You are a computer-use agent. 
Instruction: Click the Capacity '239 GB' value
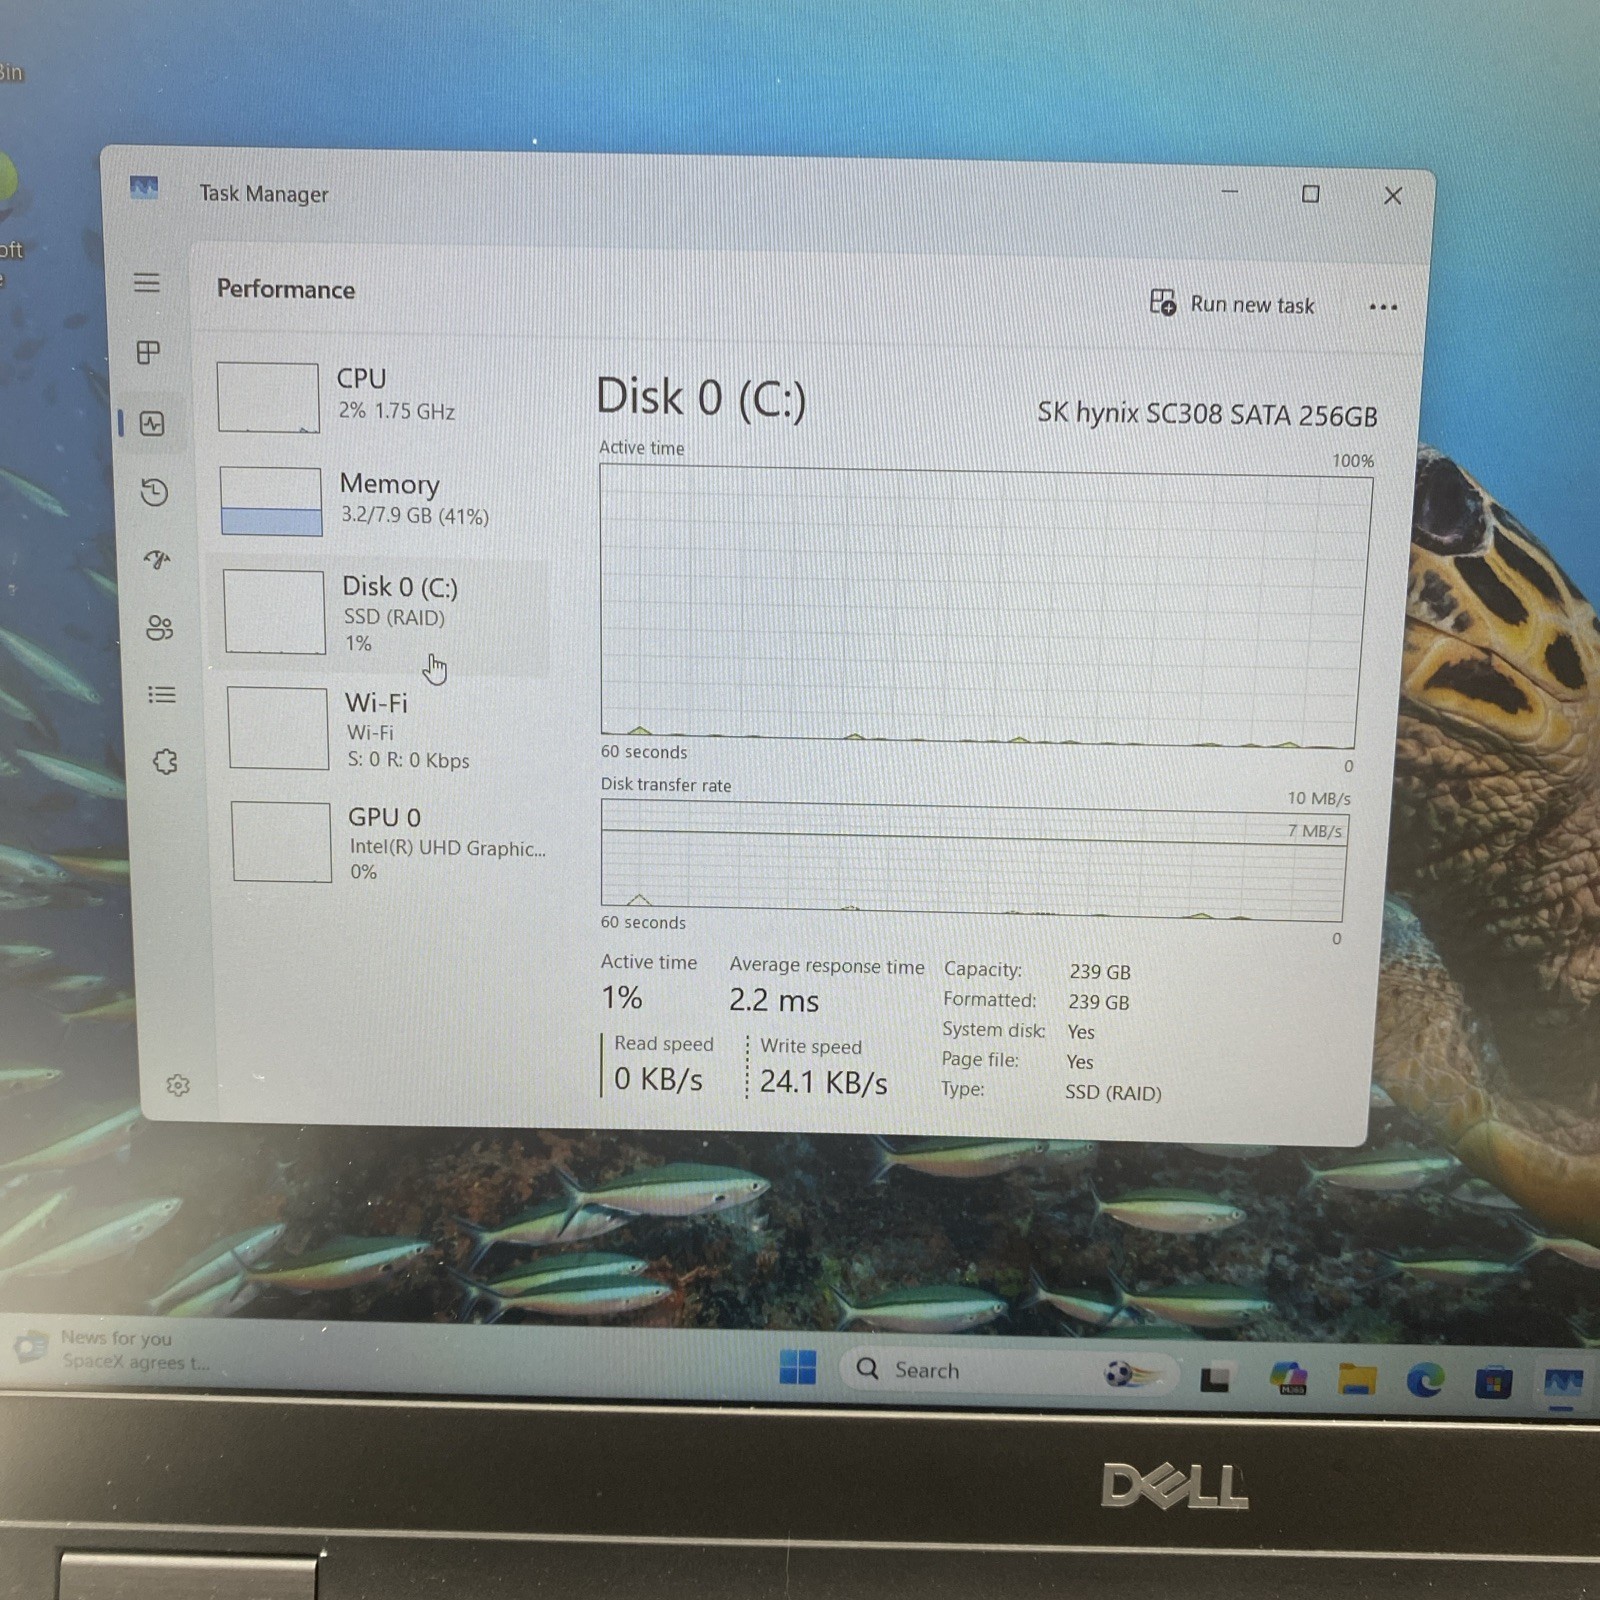pyautogui.click(x=1100, y=972)
